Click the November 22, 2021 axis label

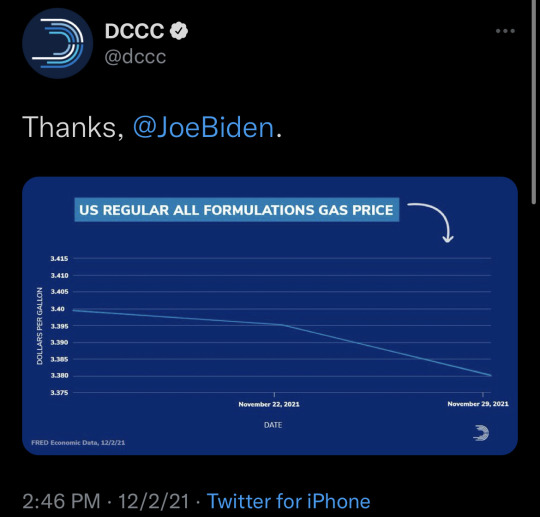coord(269,404)
